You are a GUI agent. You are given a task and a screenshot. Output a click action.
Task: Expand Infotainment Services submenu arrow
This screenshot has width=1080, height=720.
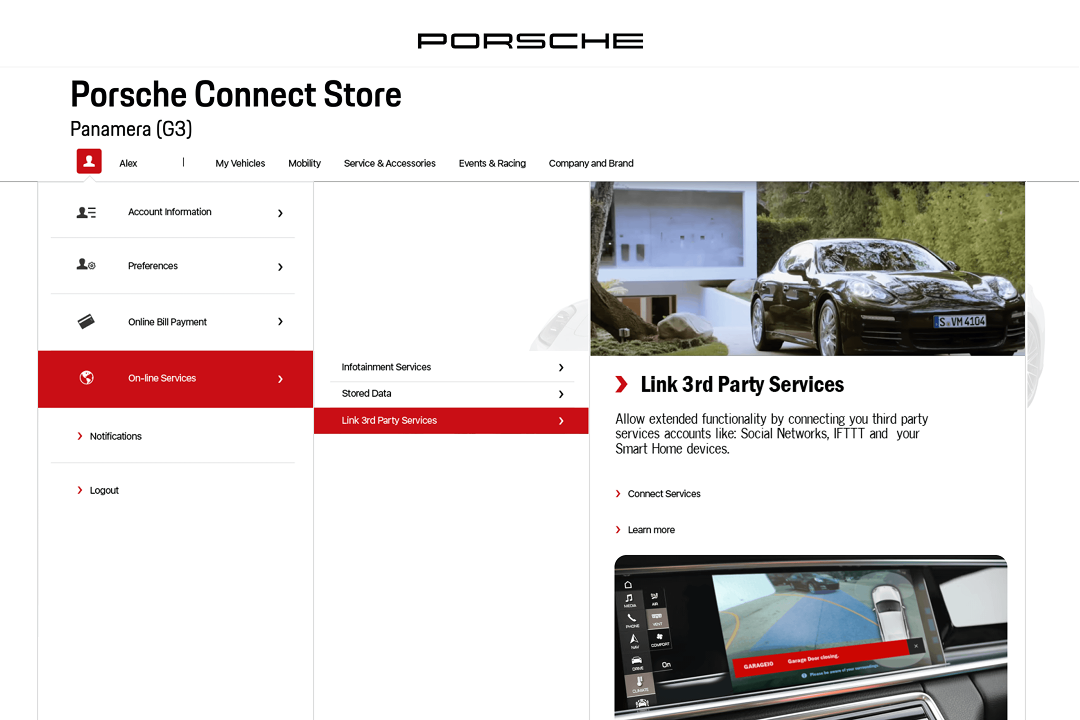coord(561,367)
